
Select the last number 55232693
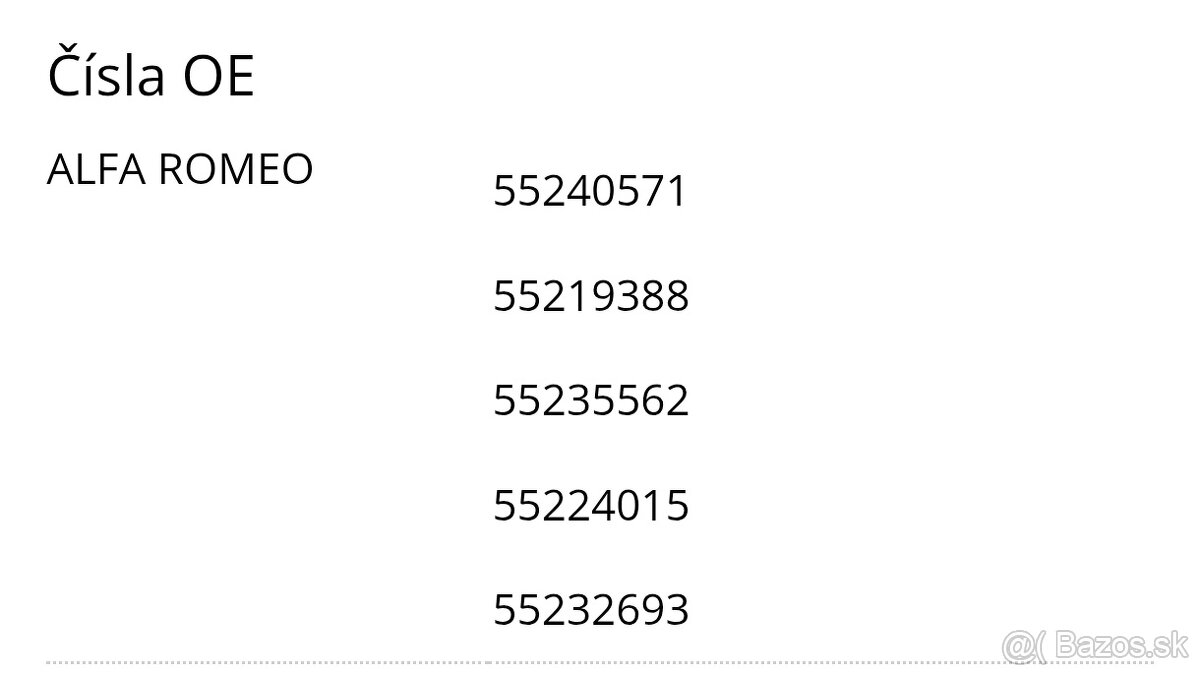(x=590, y=610)
